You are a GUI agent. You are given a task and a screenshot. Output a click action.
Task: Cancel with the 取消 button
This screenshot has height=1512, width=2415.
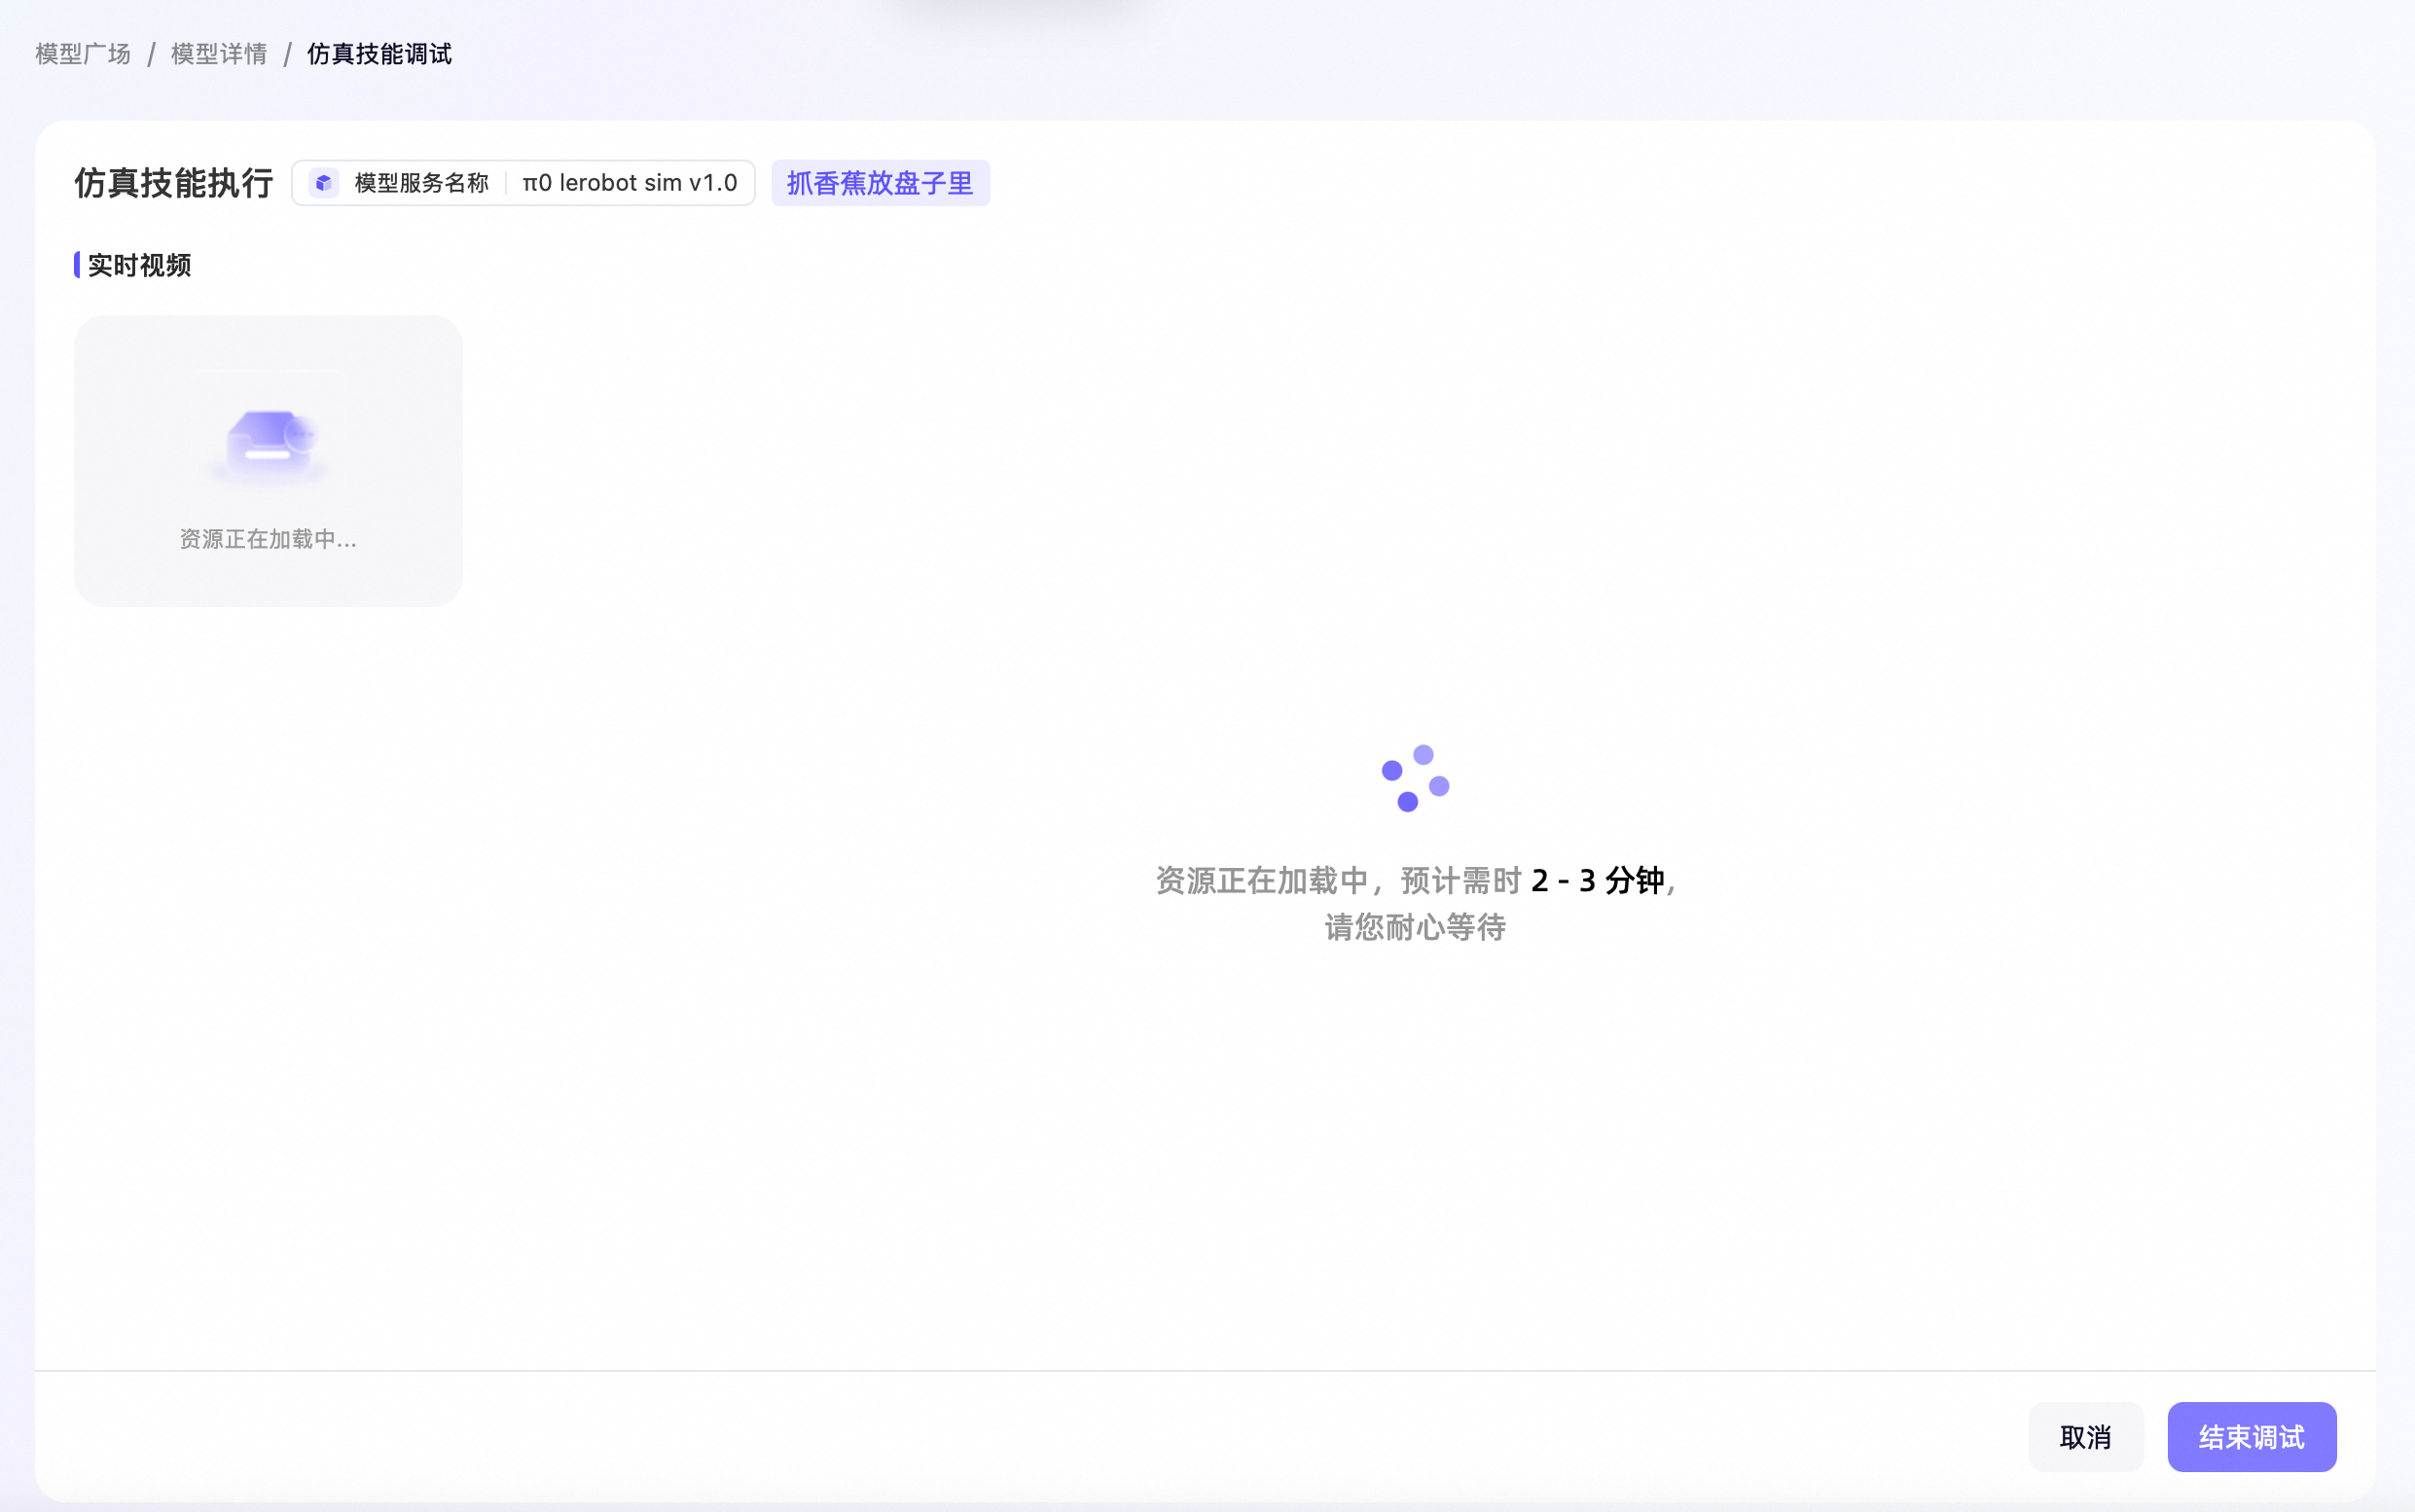[x=2085, y=1437]
